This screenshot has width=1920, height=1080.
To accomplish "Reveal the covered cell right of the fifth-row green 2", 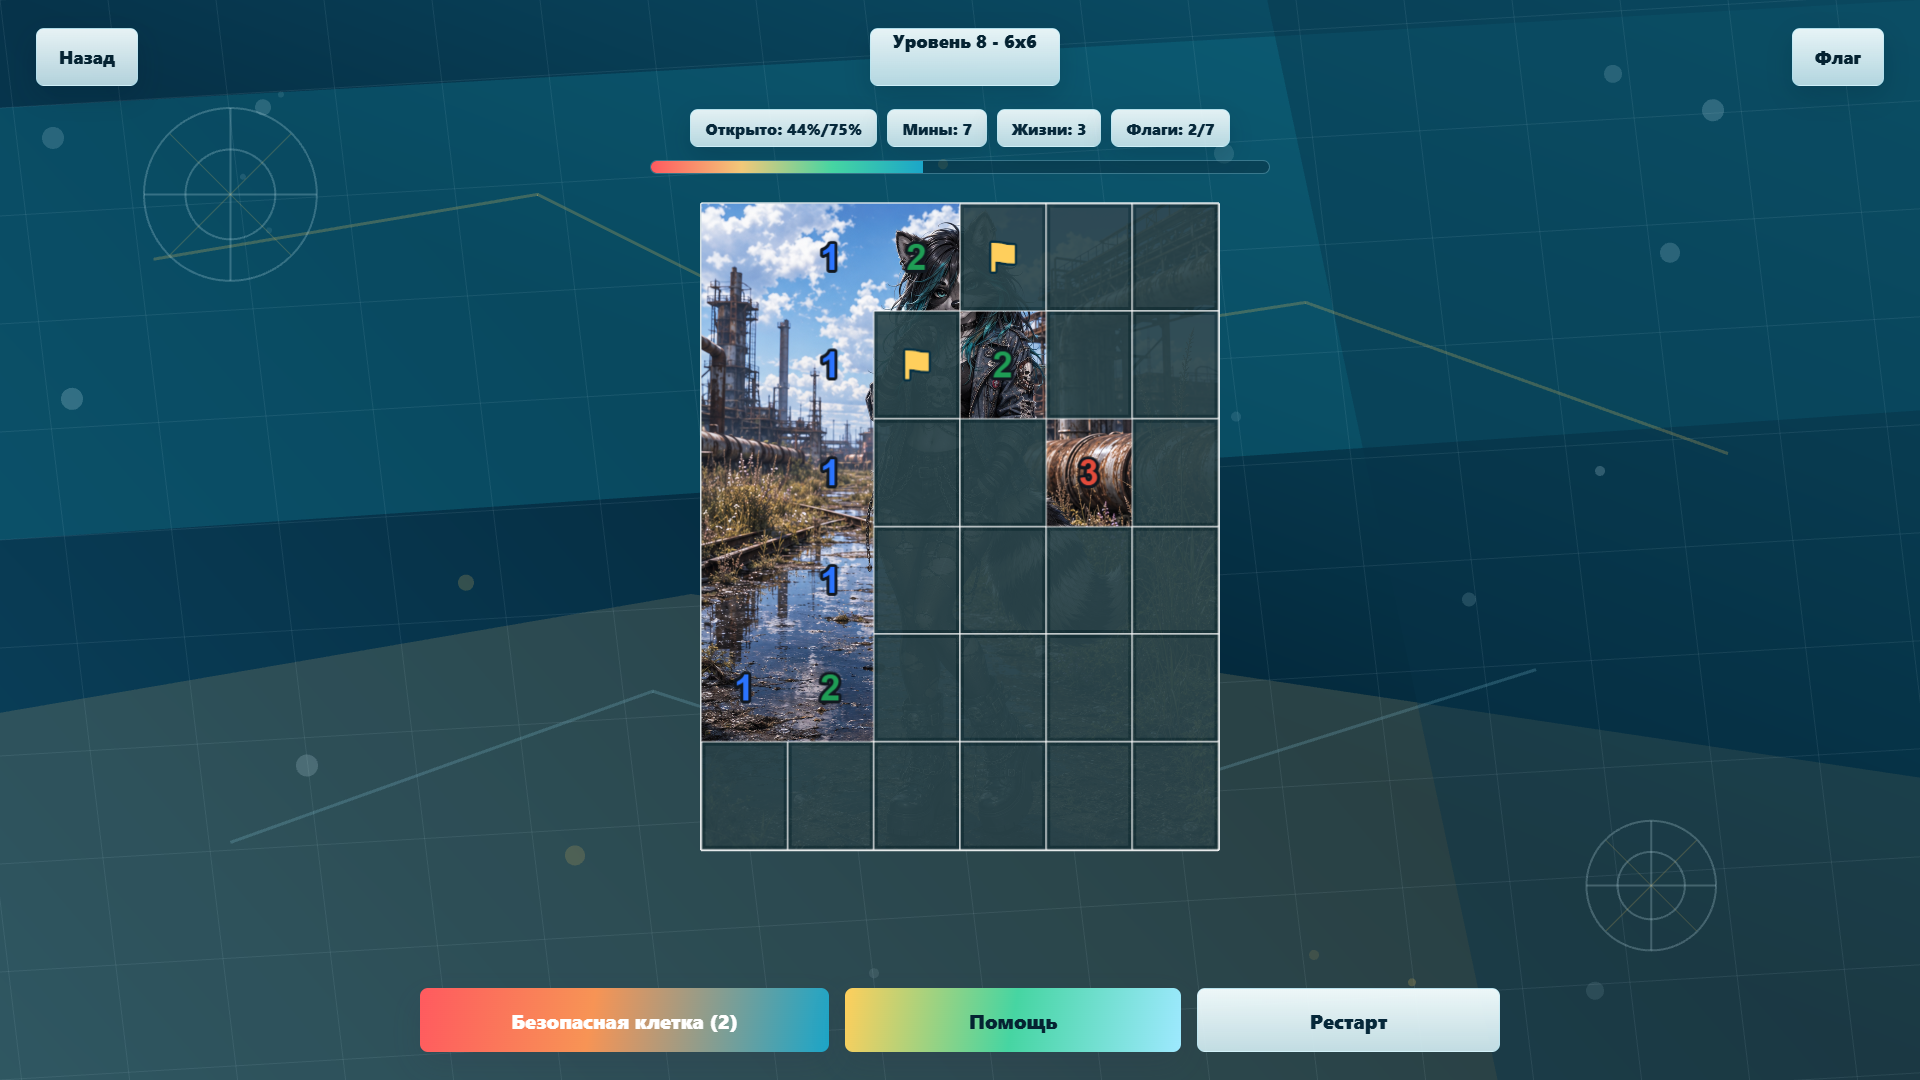I will (x=917, y=688).
